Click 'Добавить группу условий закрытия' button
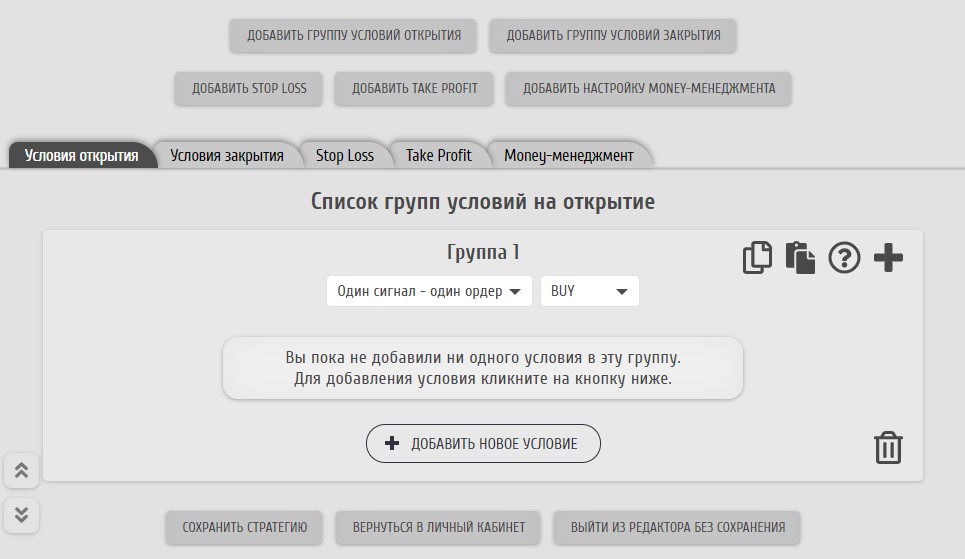This screenshot has height=559, width=965. (613, 35)
